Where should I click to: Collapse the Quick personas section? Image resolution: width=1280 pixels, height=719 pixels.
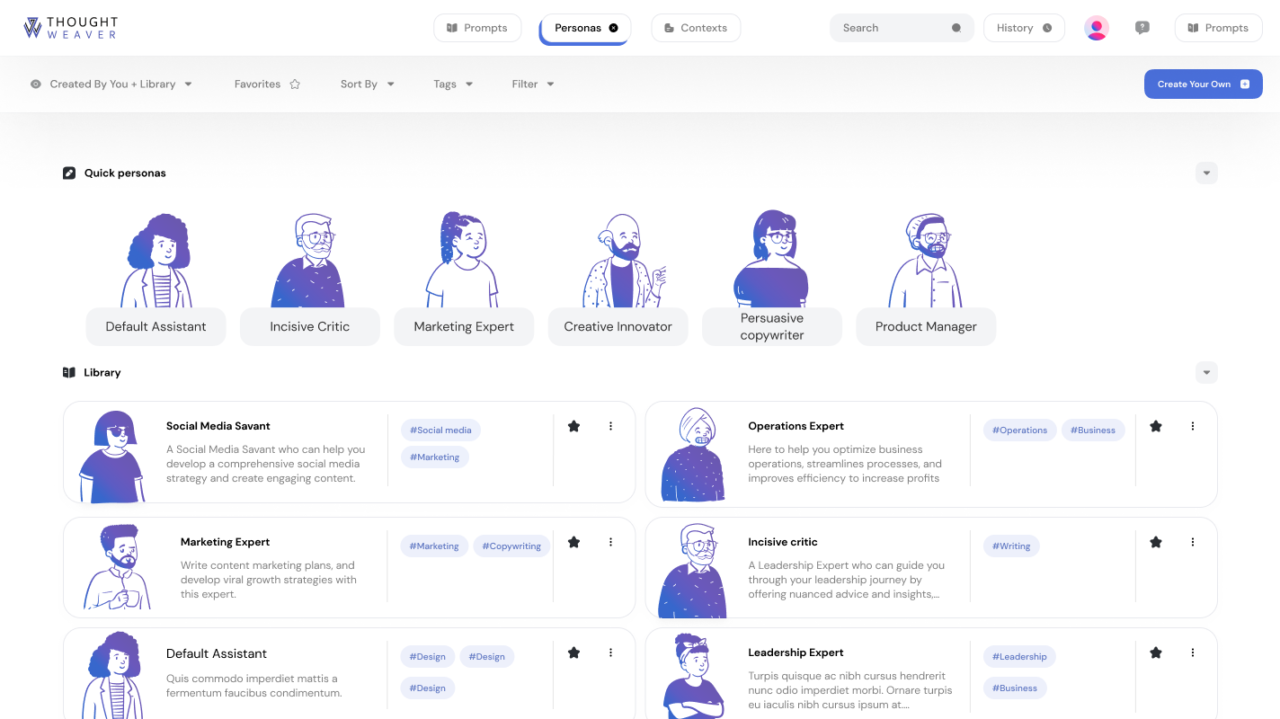pyautogui.click(x=1206, y=172)
